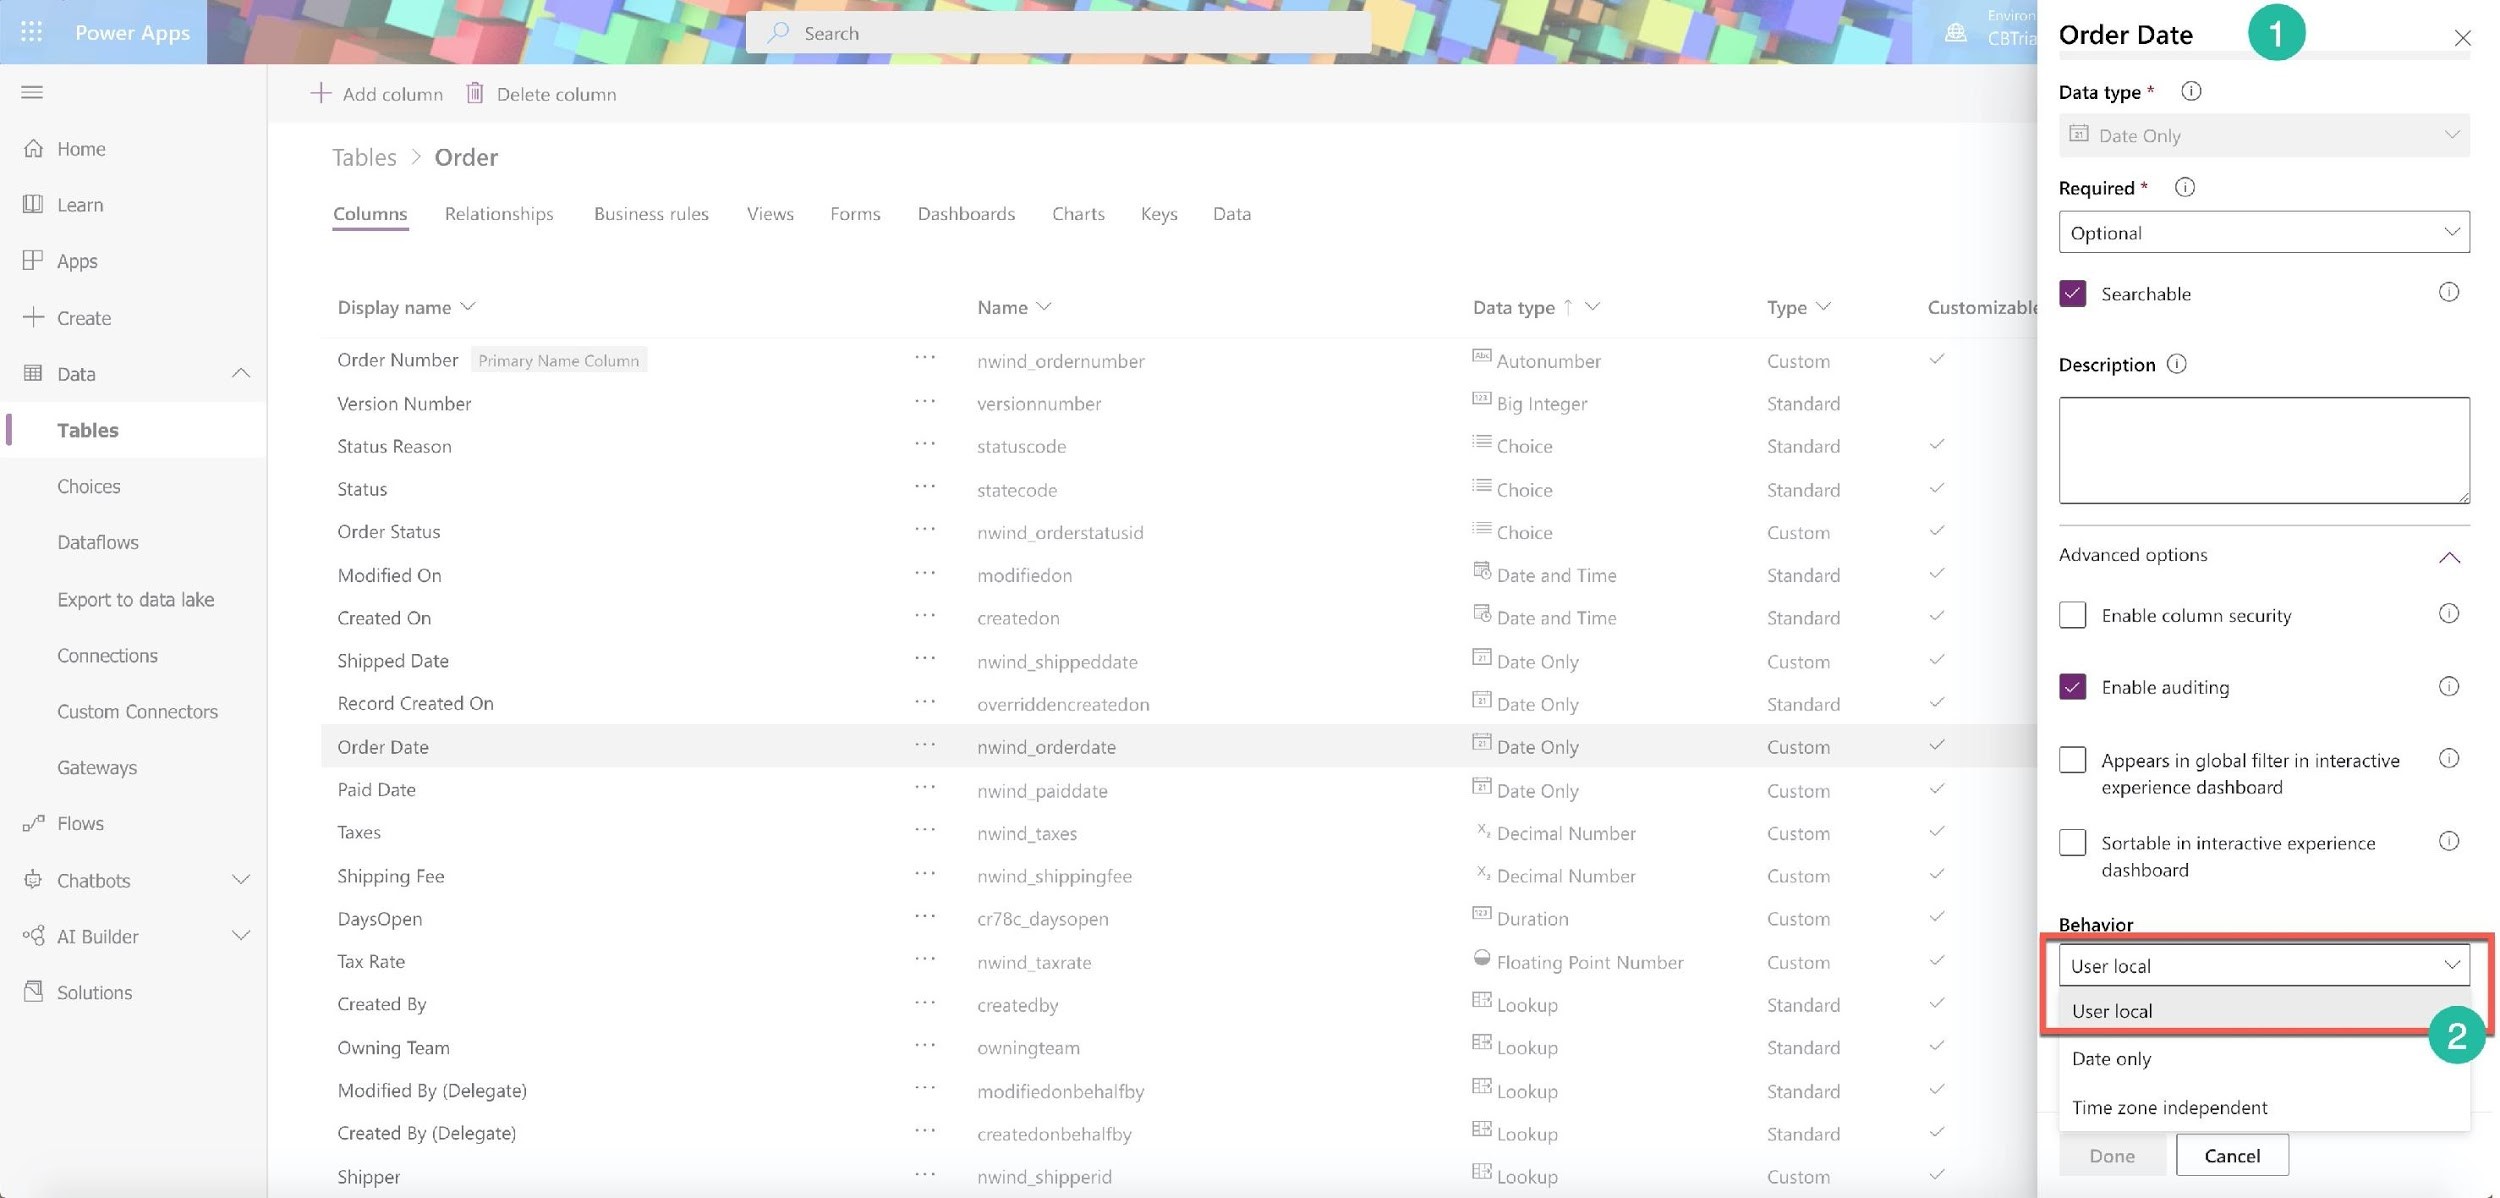Open the Required field dropdown
Viewport: 2500px width, 1198px height.
[x=2262, y=231]
